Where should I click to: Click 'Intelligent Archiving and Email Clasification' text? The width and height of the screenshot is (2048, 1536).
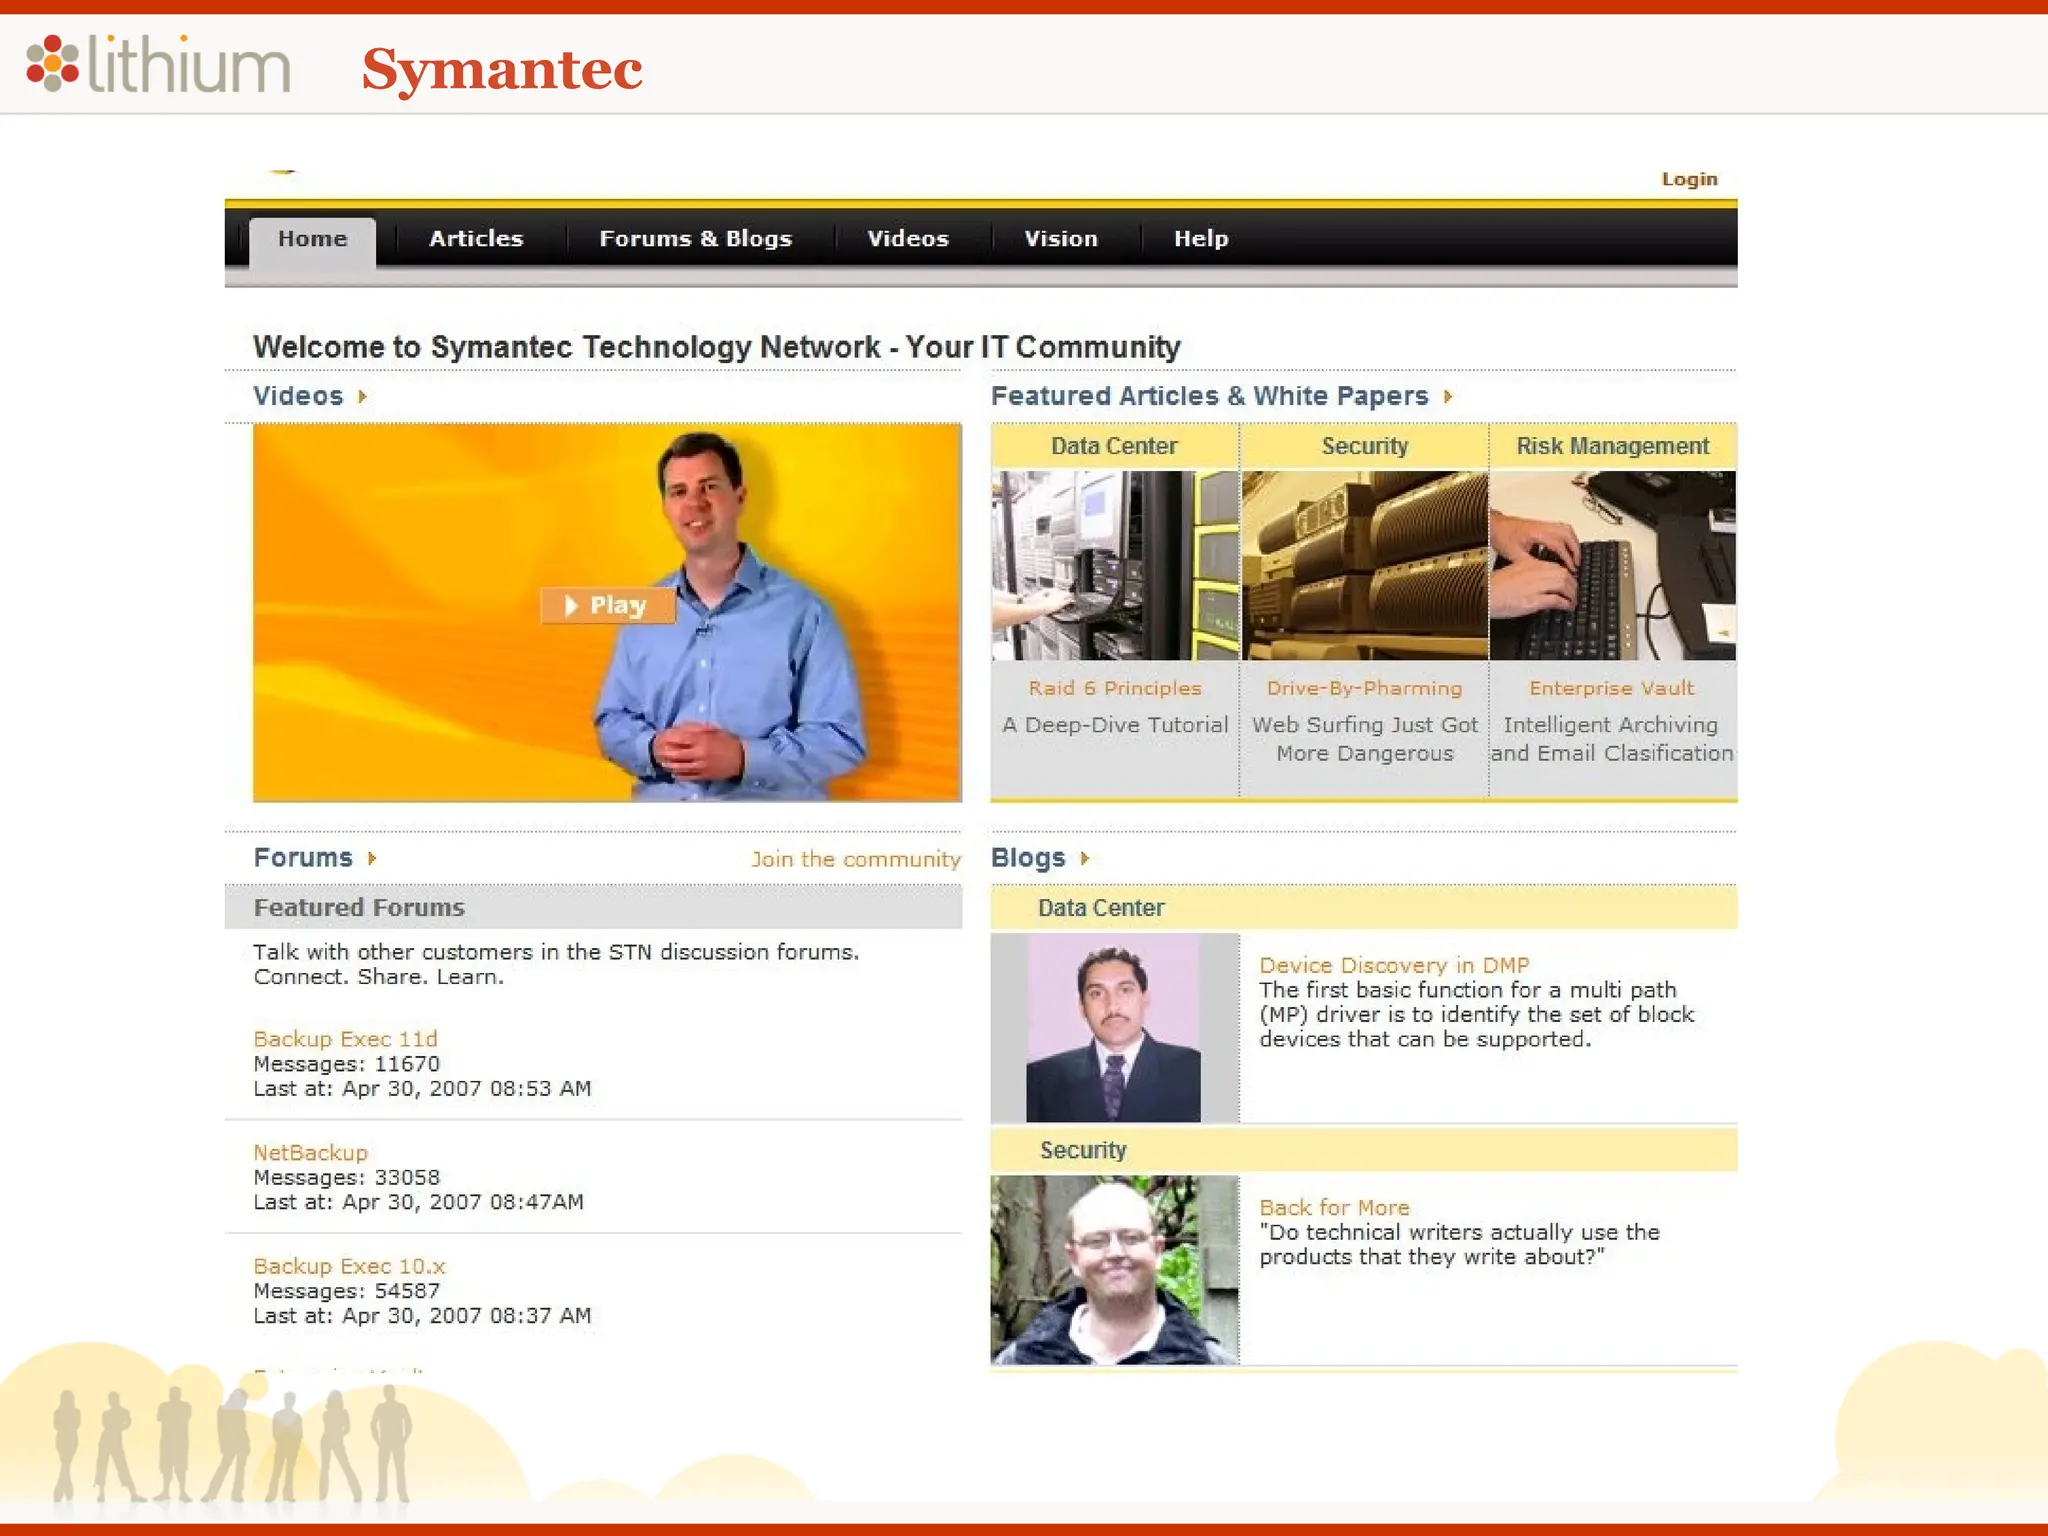1612,739
